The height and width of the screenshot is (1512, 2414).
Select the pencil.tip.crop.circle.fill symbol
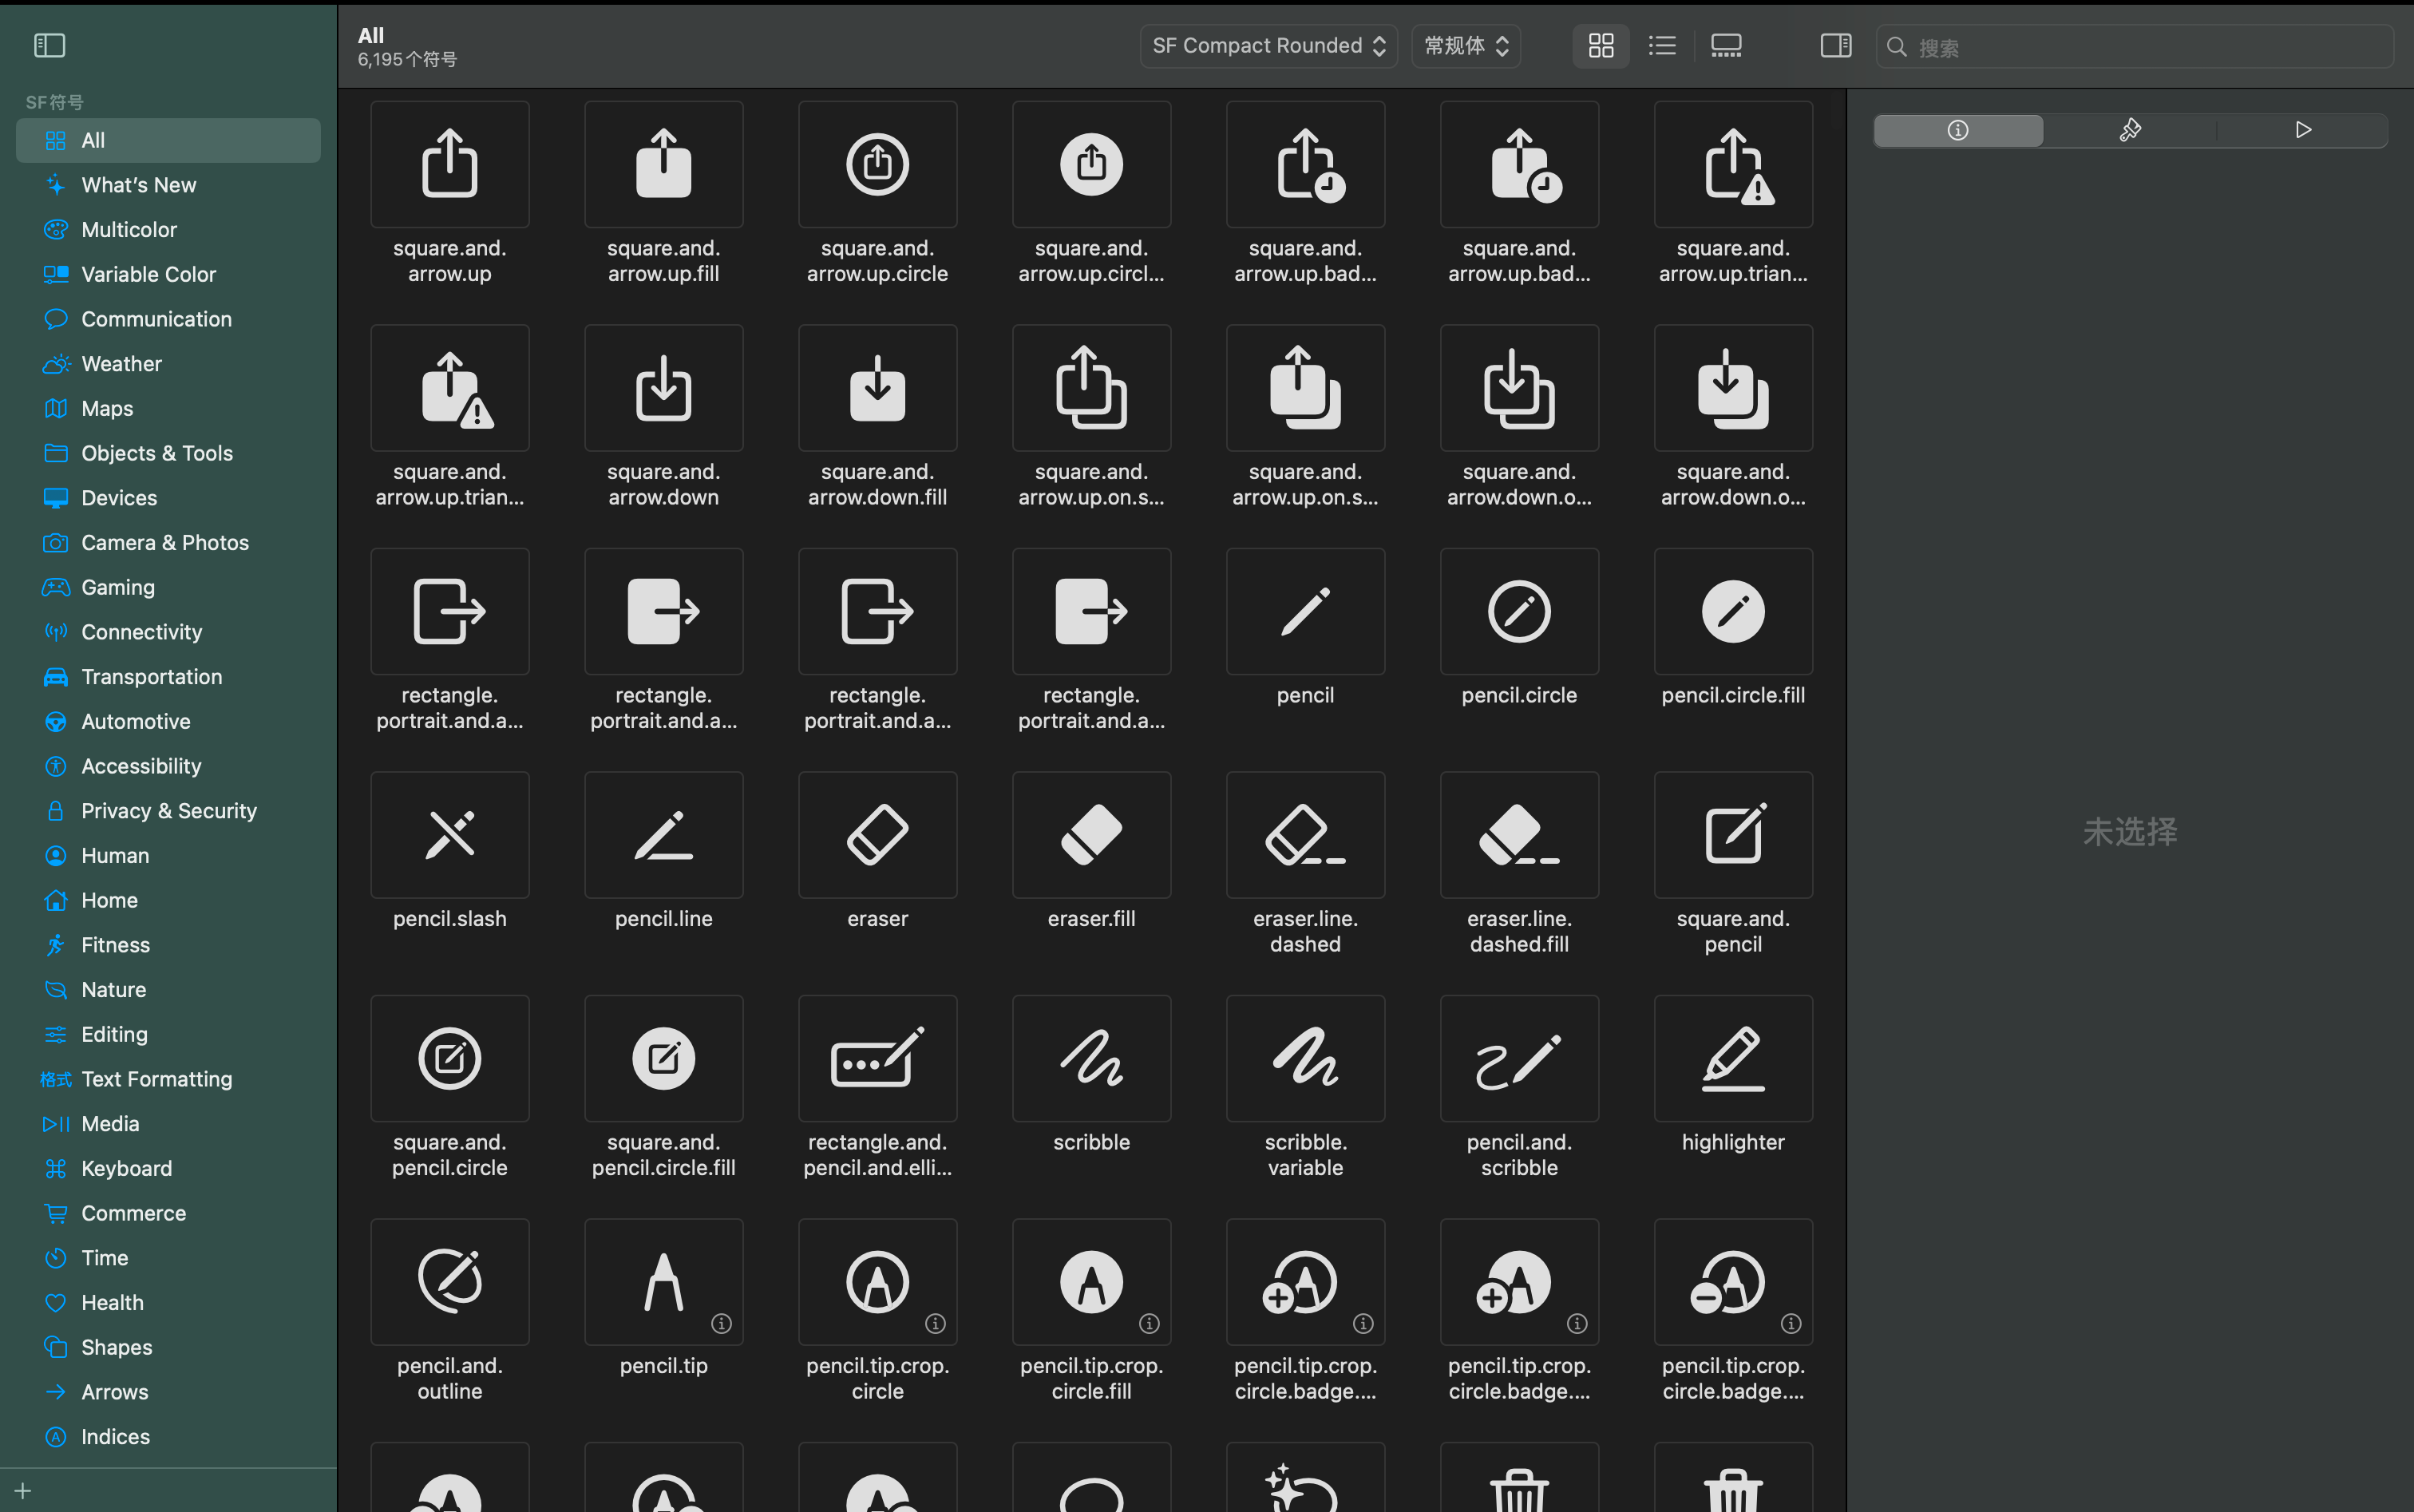point(1092,1282)
